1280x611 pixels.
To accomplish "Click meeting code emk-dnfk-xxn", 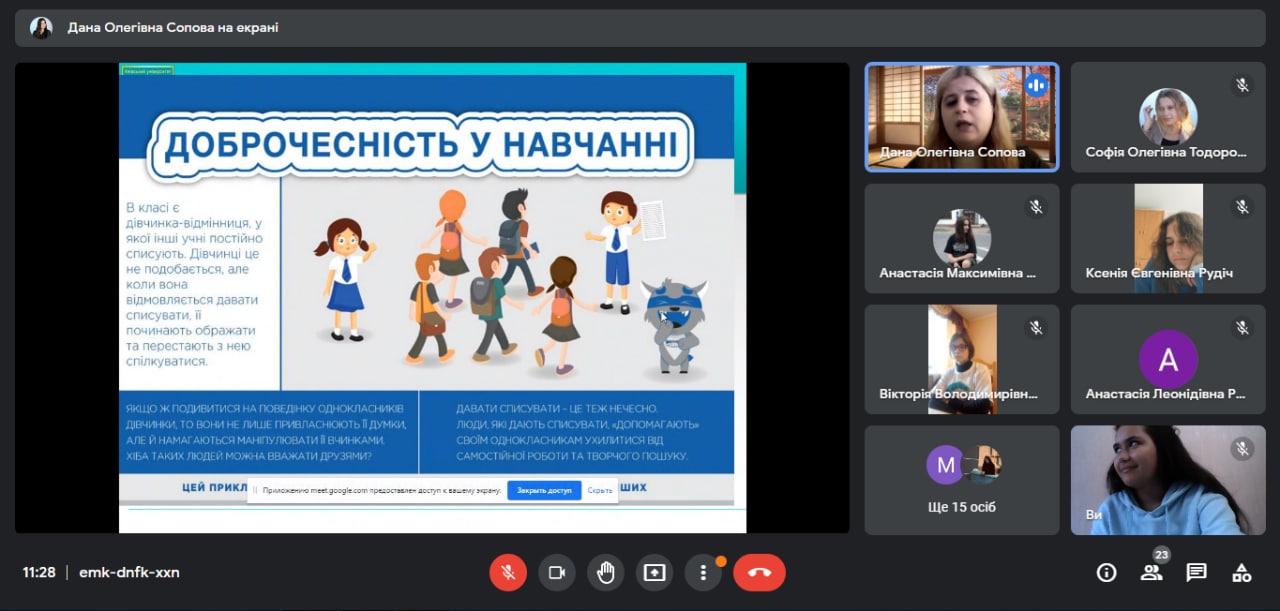I will coord(129,572).
